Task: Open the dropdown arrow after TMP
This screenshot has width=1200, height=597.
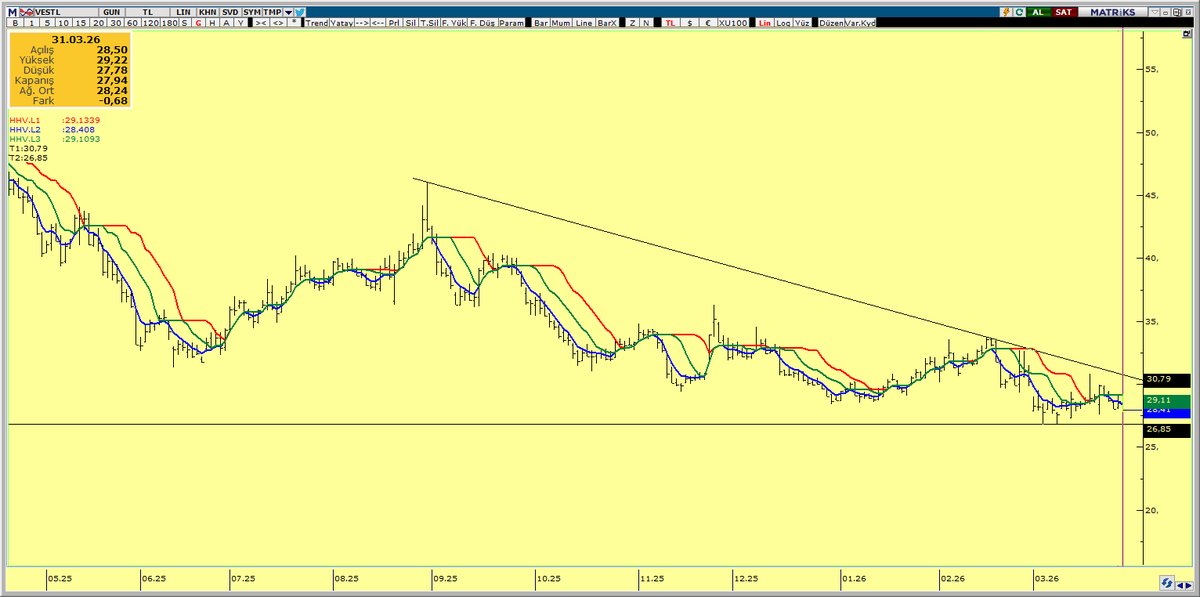Action: [x=288, y=11]
